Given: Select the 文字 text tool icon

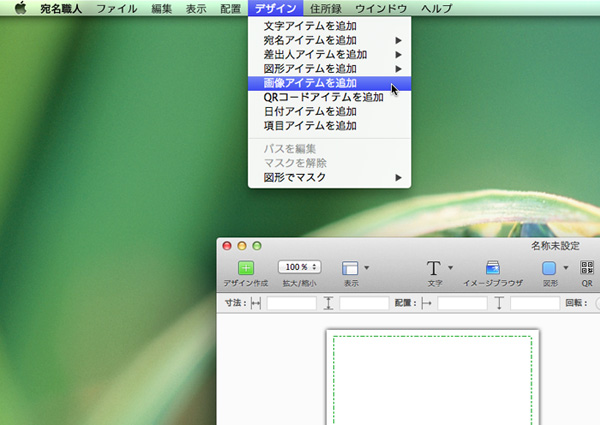Looking at the screenshot, I should pyautogui.click(x=434, y=268).
